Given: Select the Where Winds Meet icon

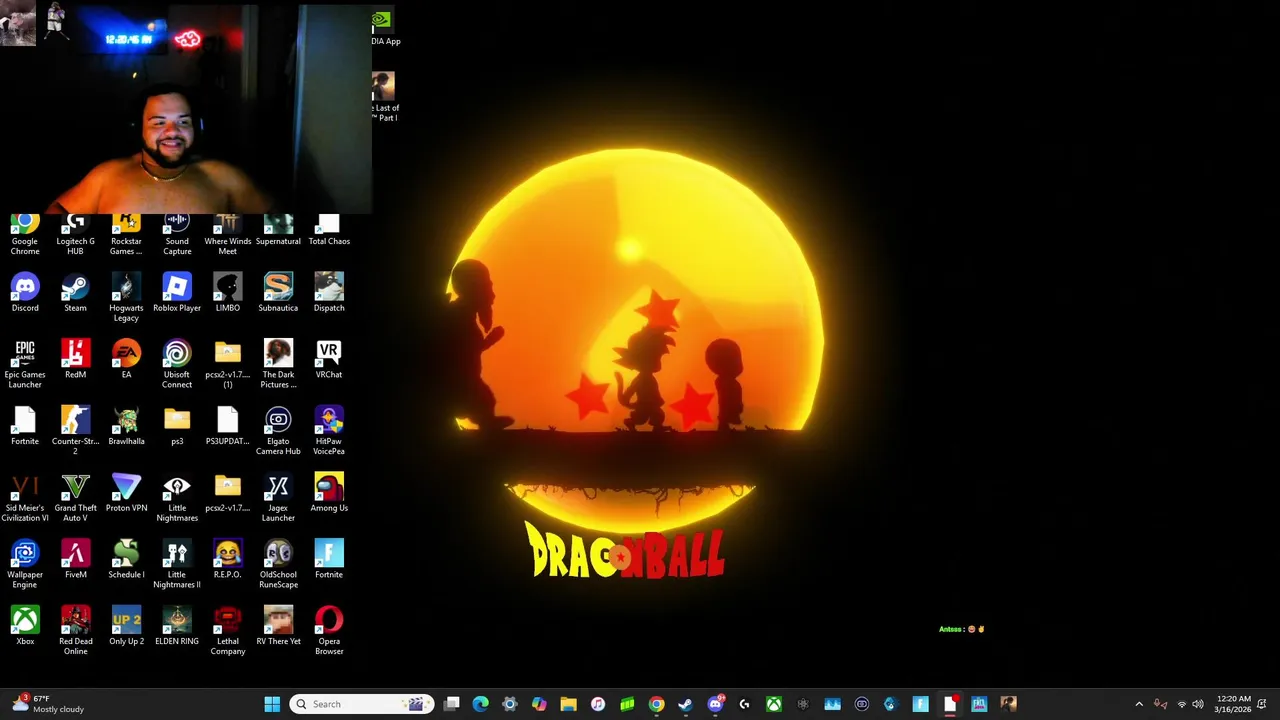Looking at the screenshot, I should pos(227,235).
